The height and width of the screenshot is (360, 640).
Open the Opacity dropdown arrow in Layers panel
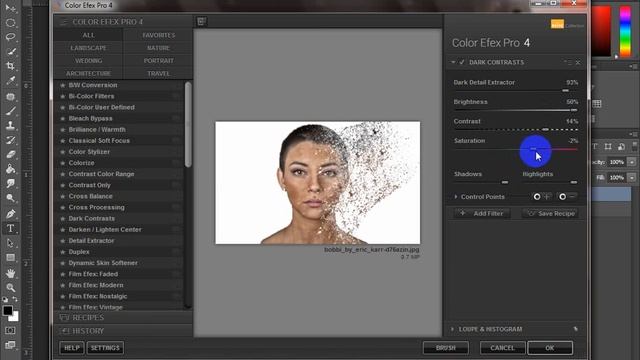pyautogui.click(x=632, y=162)
